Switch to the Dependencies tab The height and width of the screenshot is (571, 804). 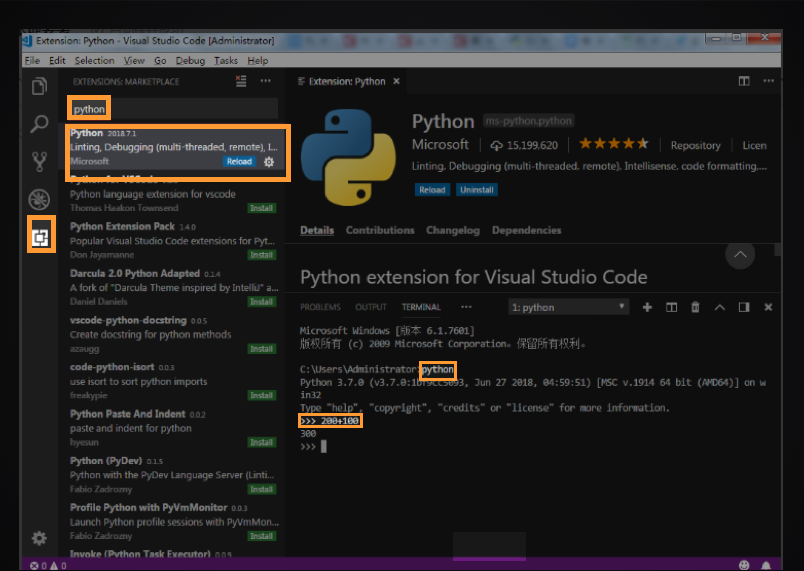coord(527,230)
